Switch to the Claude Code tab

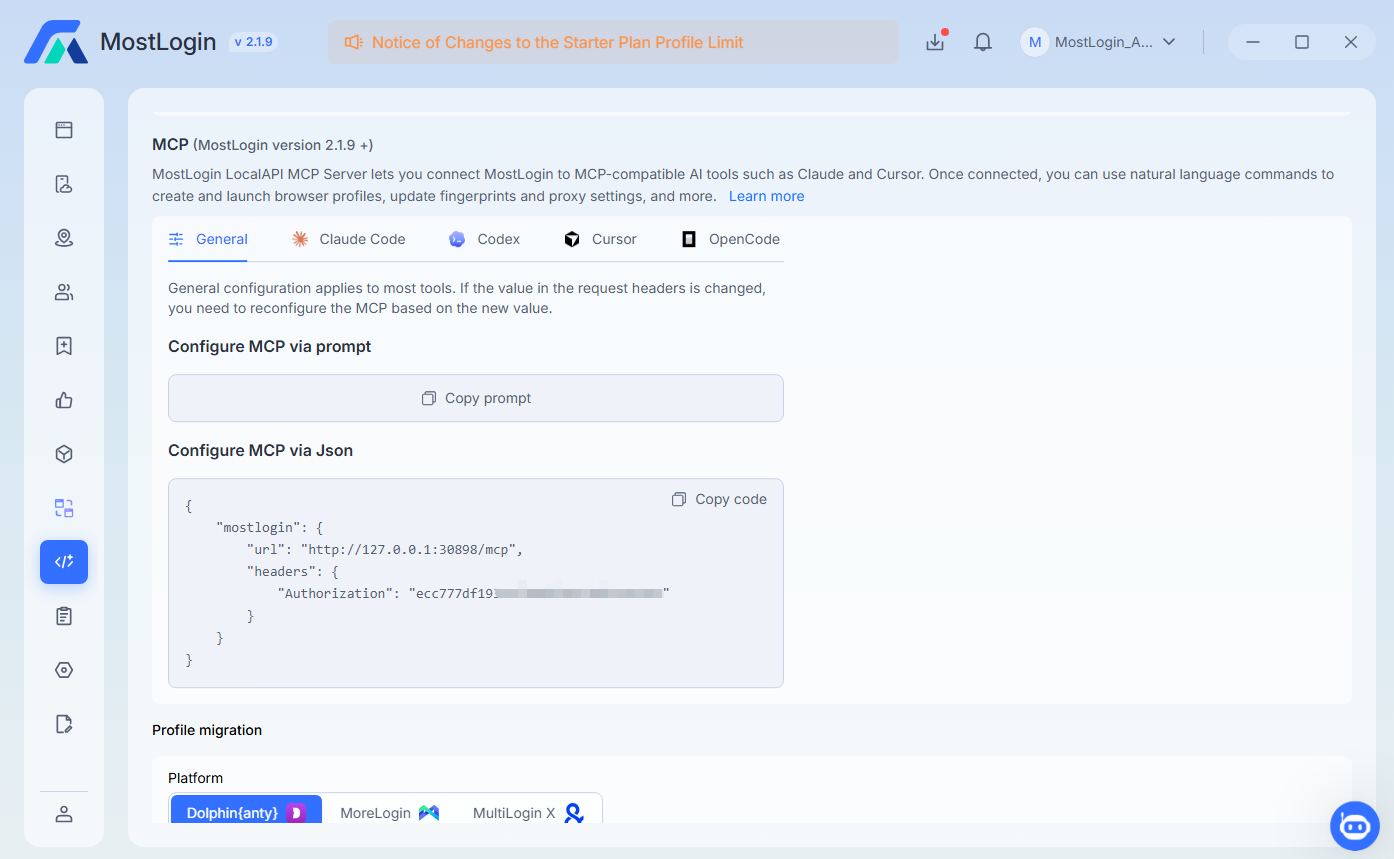click(x=349, y=239)
